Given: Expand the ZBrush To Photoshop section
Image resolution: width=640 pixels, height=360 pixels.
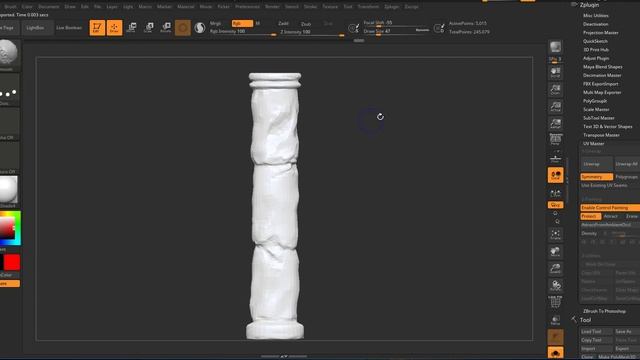Looking at the screenshot, I should click(604, 311).
